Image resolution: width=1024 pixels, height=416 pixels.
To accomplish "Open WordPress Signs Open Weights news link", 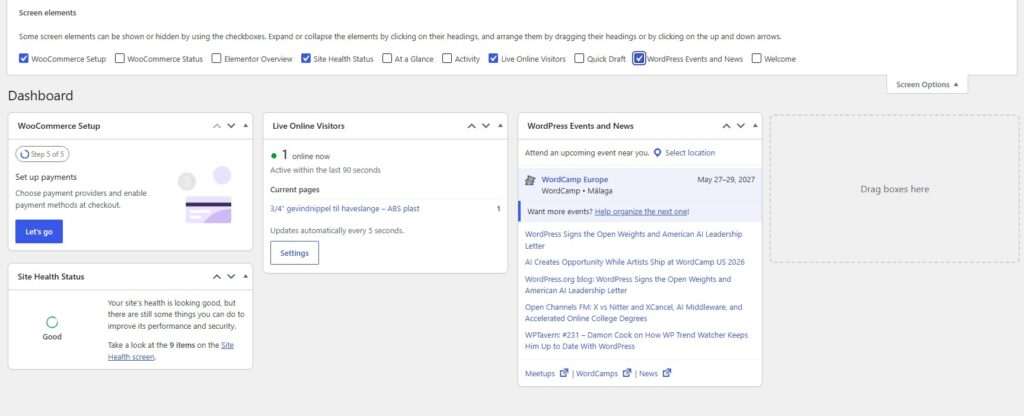I will coord(633,240).
